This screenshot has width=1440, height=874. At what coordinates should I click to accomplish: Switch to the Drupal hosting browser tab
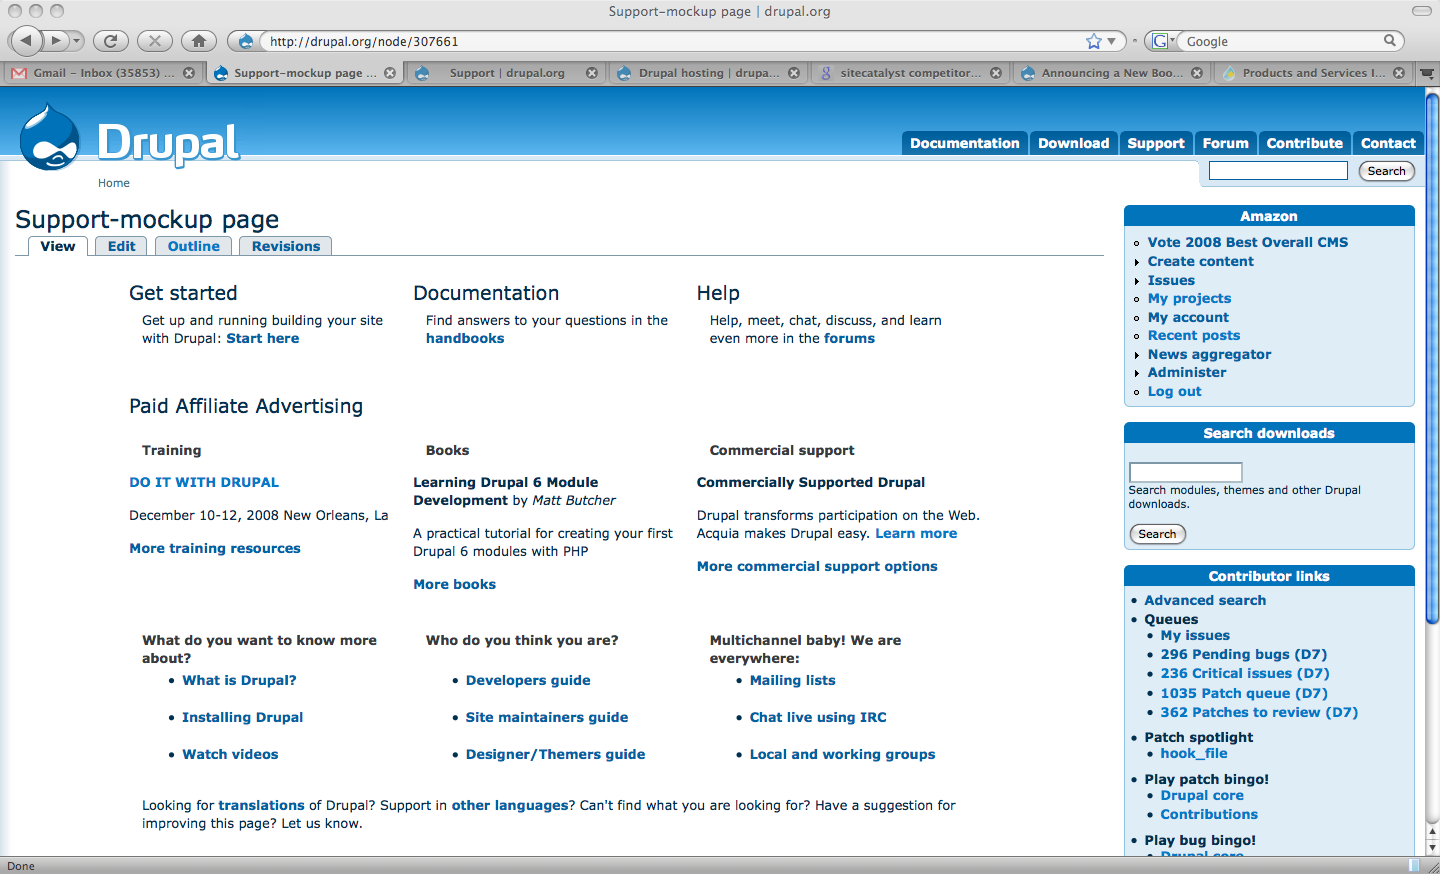pos(708,73)
